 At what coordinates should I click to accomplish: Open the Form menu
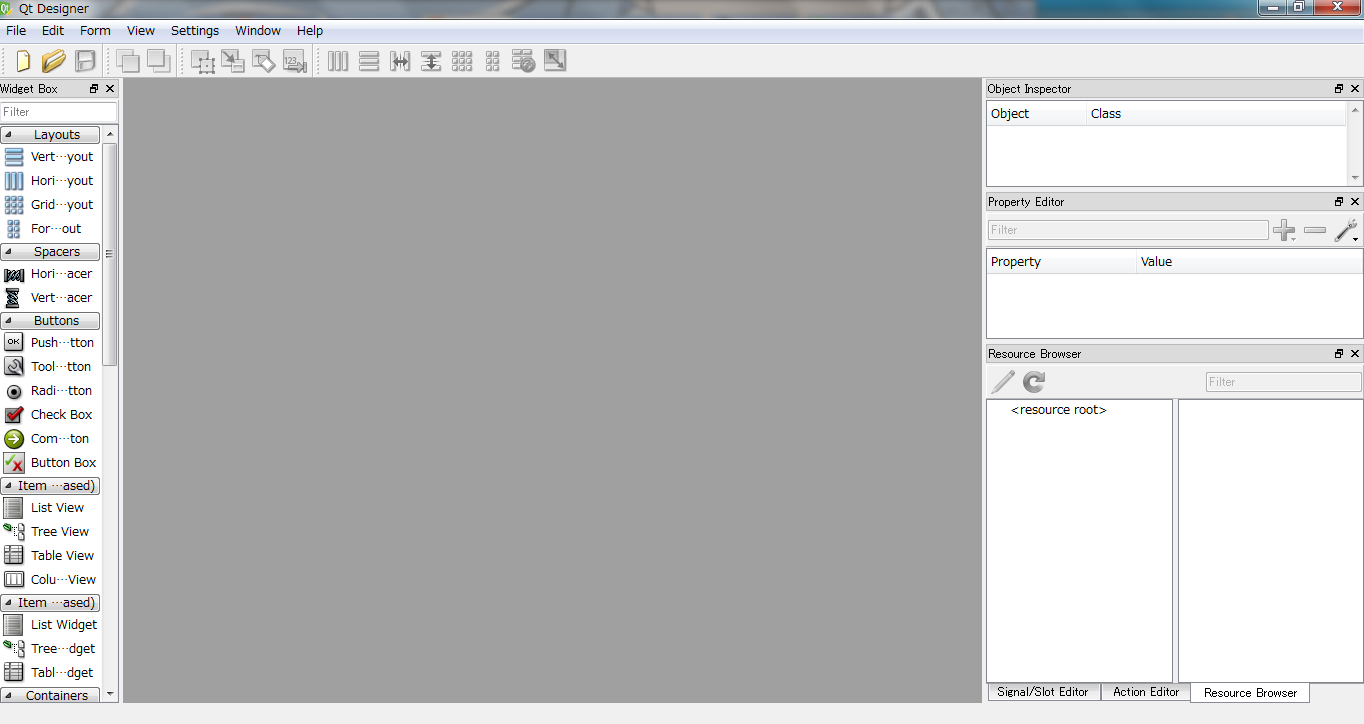point(95,30)
